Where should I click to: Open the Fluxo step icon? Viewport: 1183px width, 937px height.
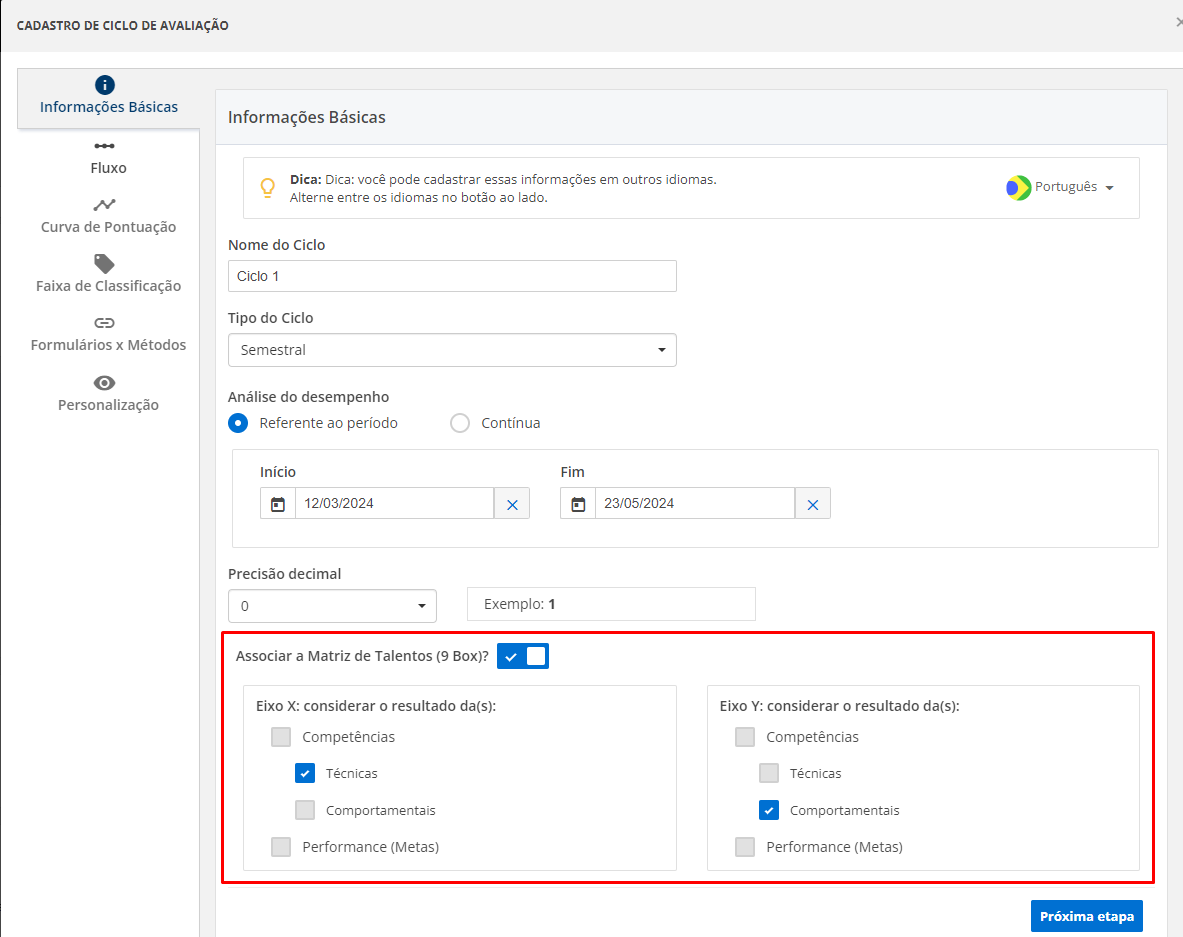(x=104, y=146)
